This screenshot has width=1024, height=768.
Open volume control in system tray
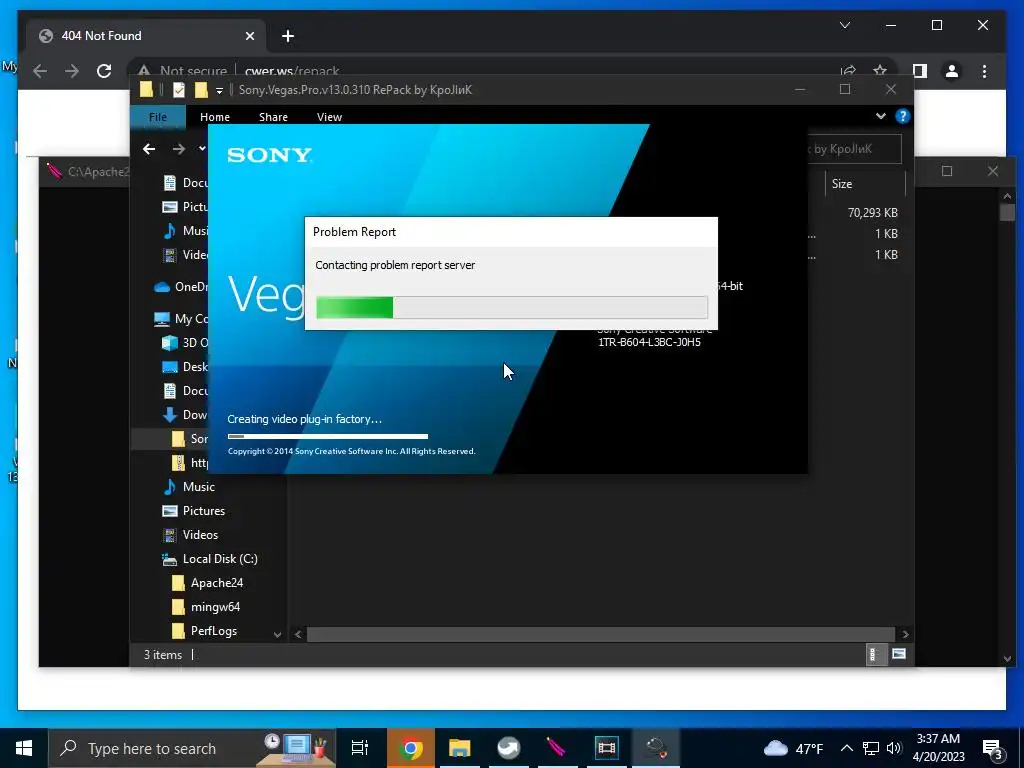[x=894, y=748]
